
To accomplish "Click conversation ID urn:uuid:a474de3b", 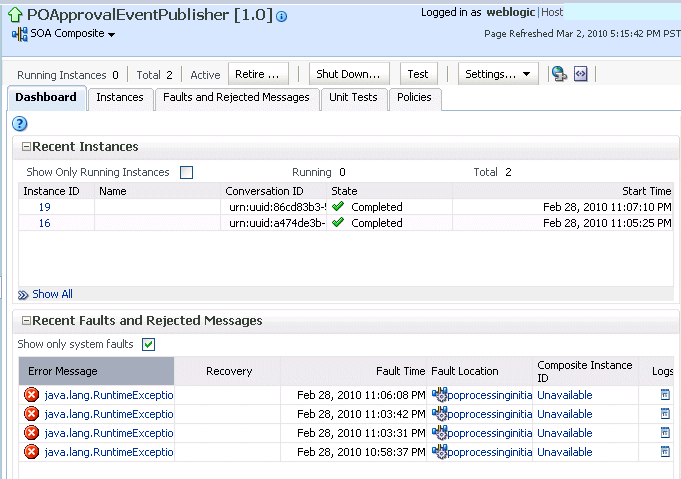I will tap(278, 223).
